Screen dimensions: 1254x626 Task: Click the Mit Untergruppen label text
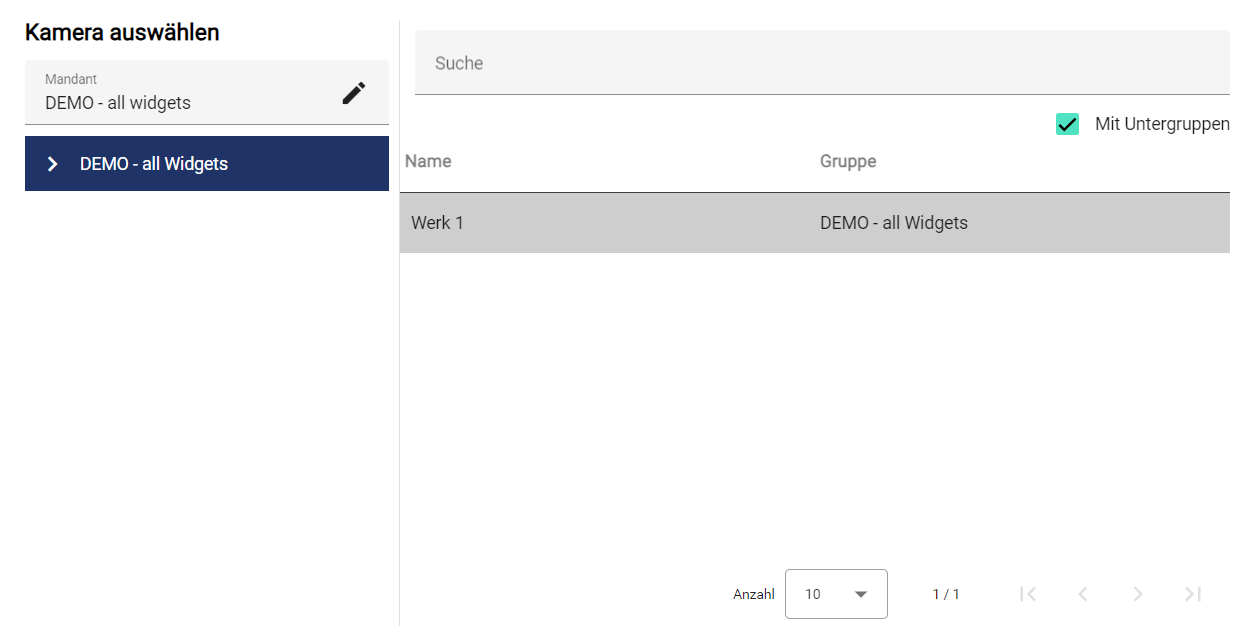[1162, 124]
